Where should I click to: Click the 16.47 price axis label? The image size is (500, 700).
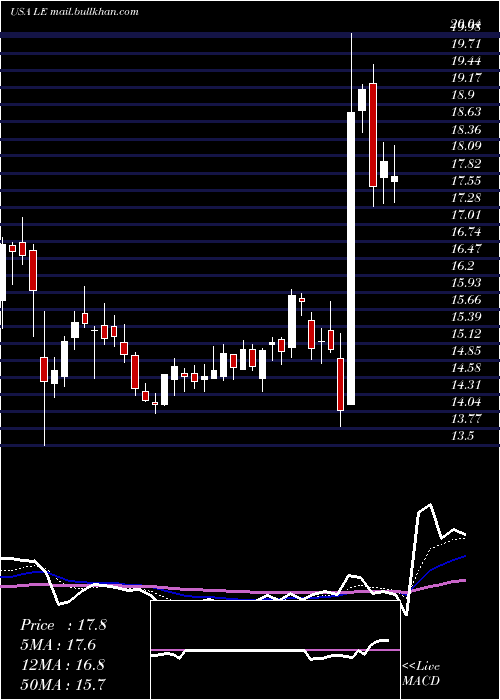point(467,249)
